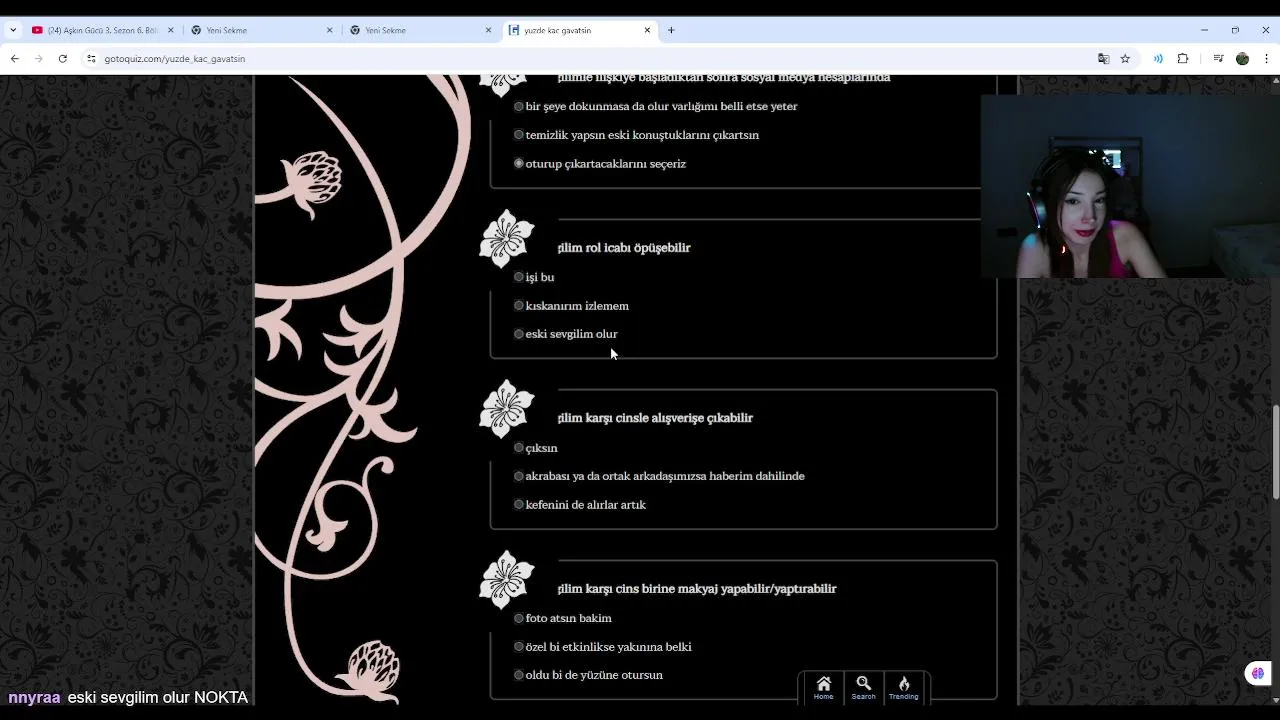Switch to the second Yeni Sekme tab
This screenshot has height=720, width=1280.
pyautogui.click(x=419, y=30)
